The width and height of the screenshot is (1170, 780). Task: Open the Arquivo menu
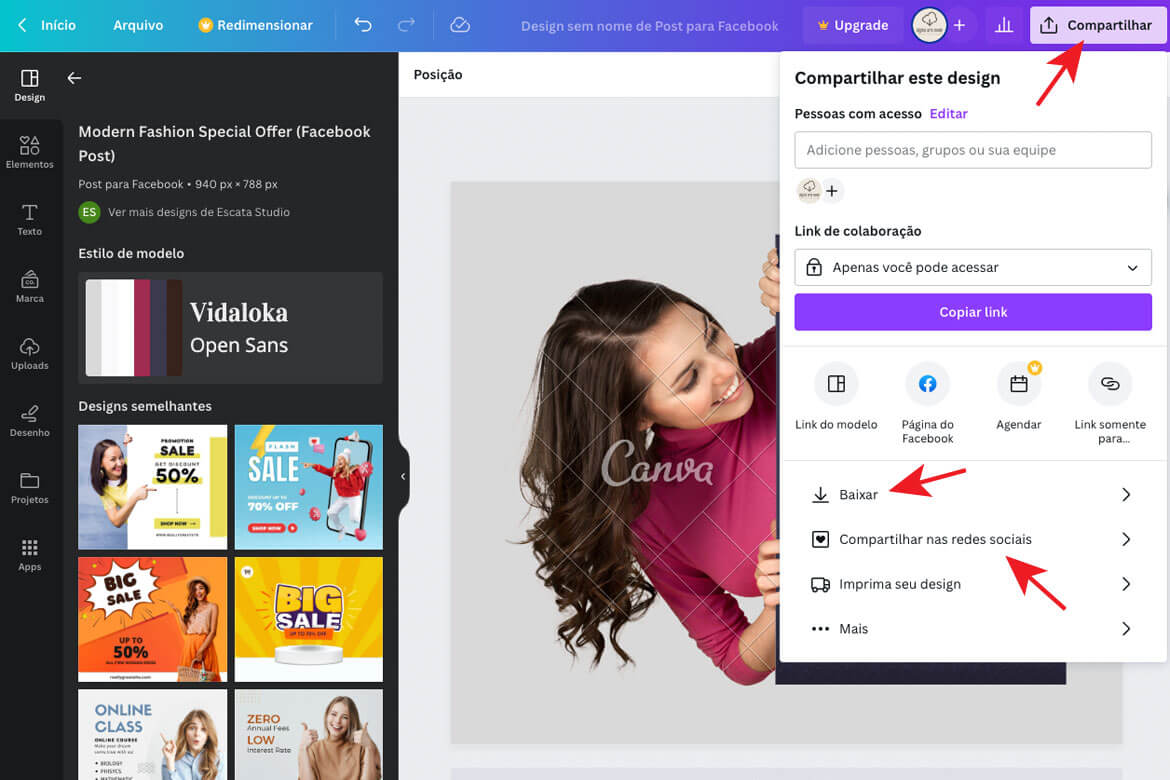coord(137,25)
